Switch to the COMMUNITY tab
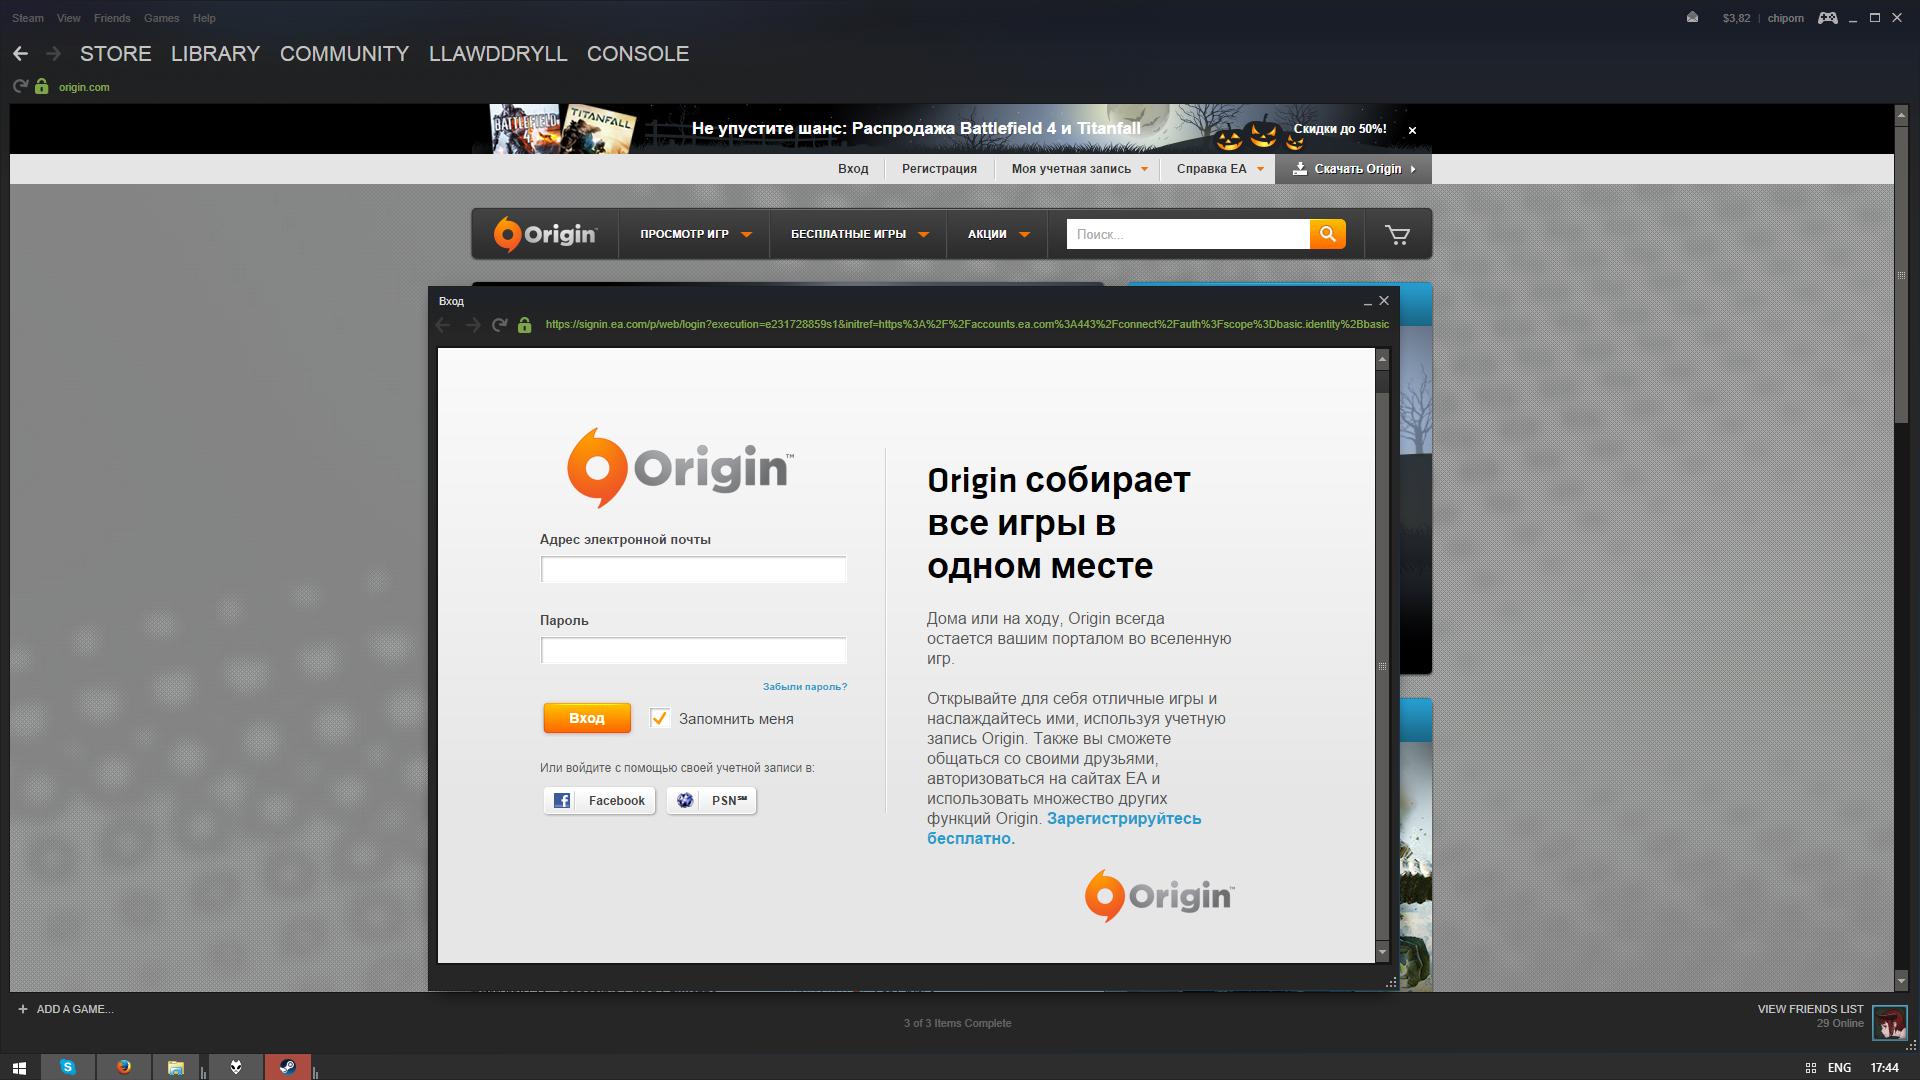The image size is (1920, 1080). coord(344,54)
